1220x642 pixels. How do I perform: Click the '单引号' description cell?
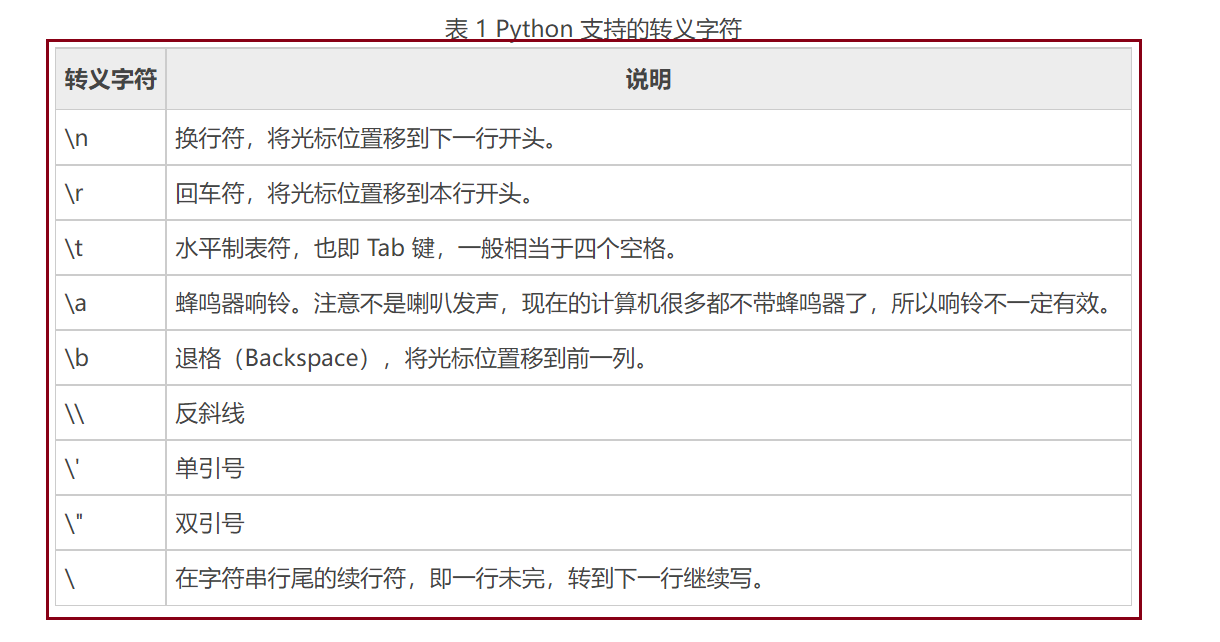click(x=649, y=468)
